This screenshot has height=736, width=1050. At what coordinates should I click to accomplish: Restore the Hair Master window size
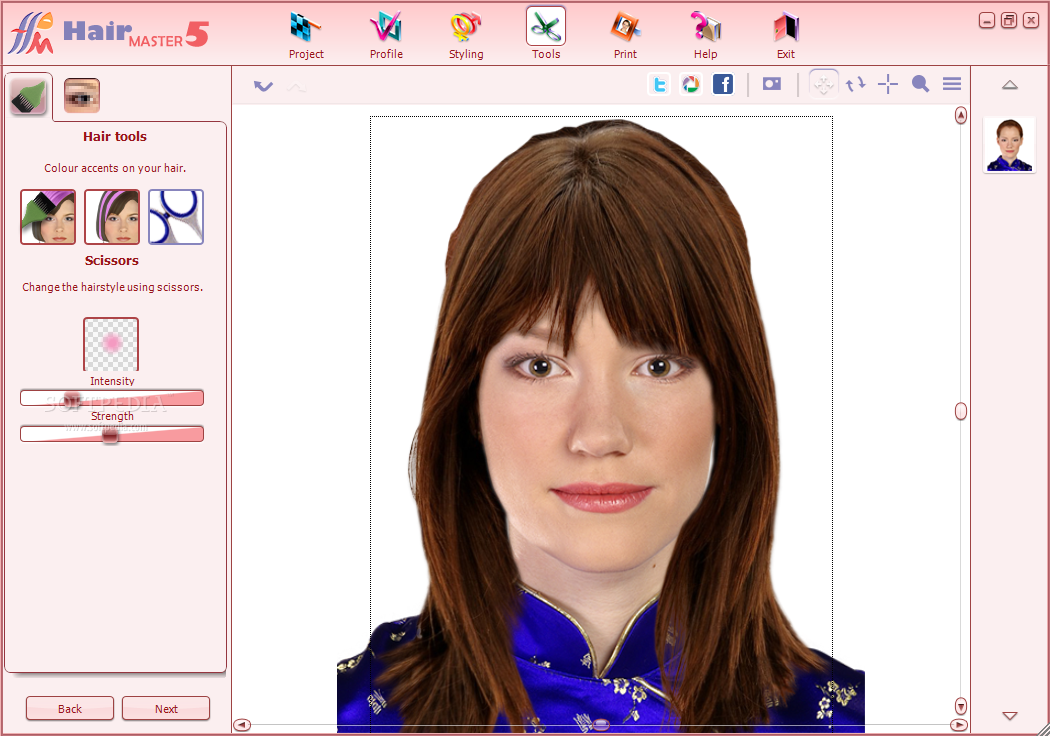[x=1008, y=21]
